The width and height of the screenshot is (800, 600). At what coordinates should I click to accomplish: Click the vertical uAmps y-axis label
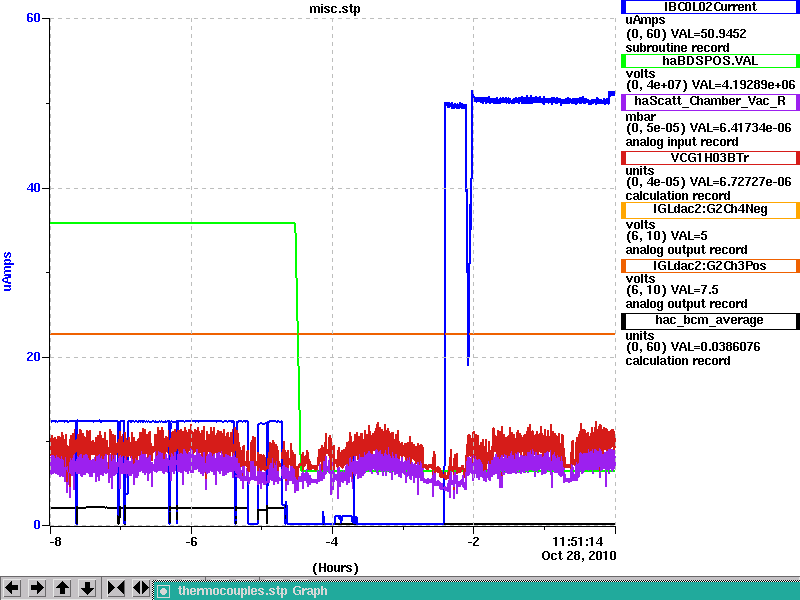(7, 271)
